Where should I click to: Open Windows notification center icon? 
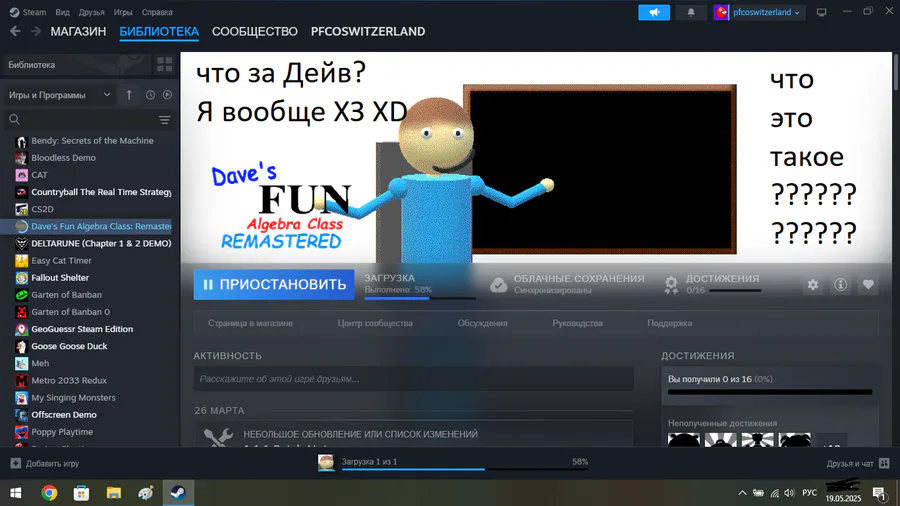tap(879, 493)
